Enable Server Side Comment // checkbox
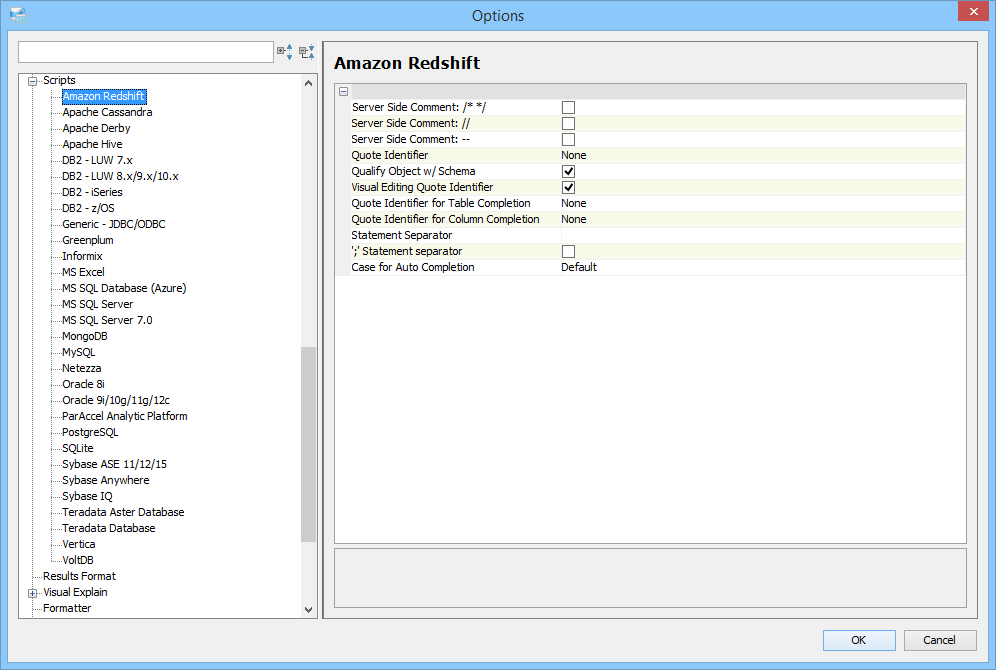The image size is (996, 670). 569,123
